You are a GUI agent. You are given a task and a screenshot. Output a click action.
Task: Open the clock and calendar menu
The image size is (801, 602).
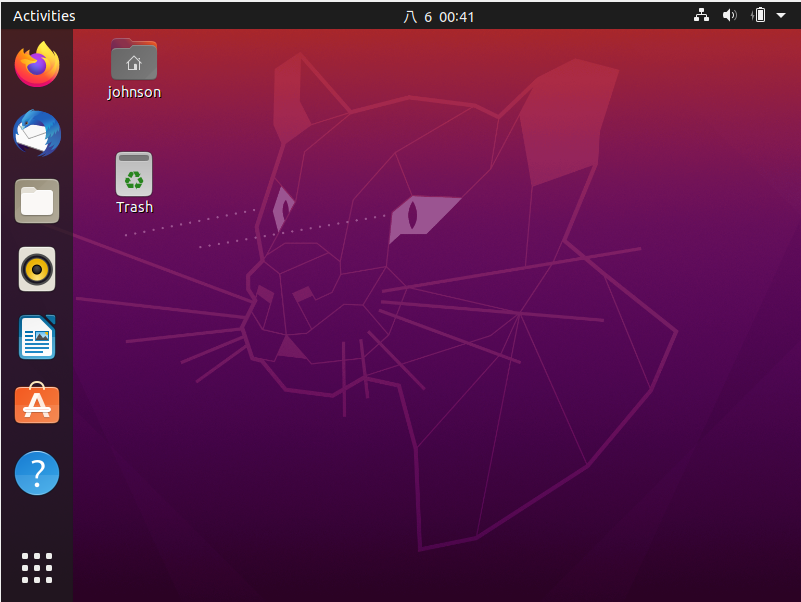point(439,17)
